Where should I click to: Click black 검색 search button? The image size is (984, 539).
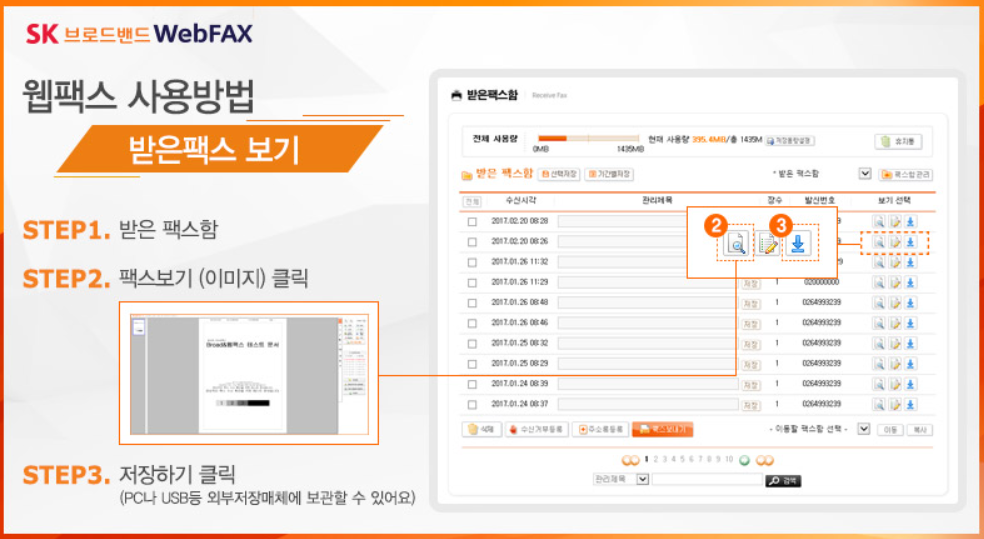click(783, 481)
